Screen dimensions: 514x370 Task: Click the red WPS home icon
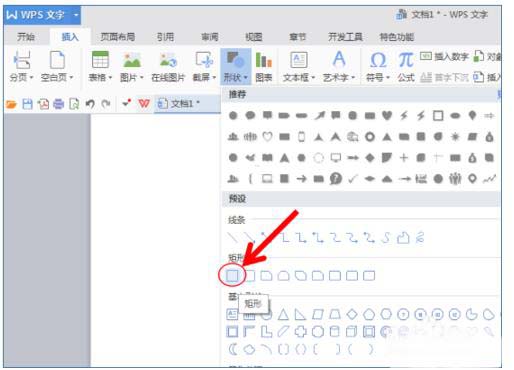point(144,104)
